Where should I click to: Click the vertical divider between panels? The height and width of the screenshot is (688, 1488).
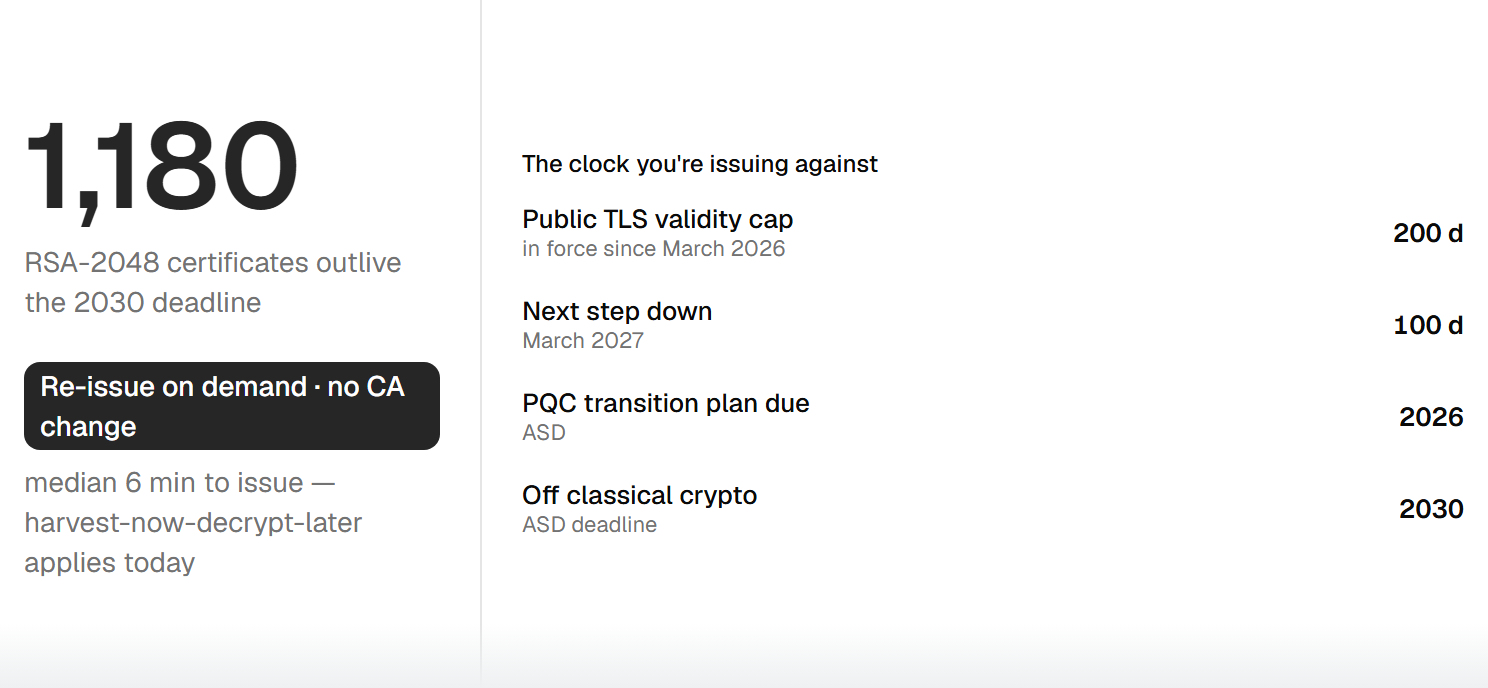481,344
